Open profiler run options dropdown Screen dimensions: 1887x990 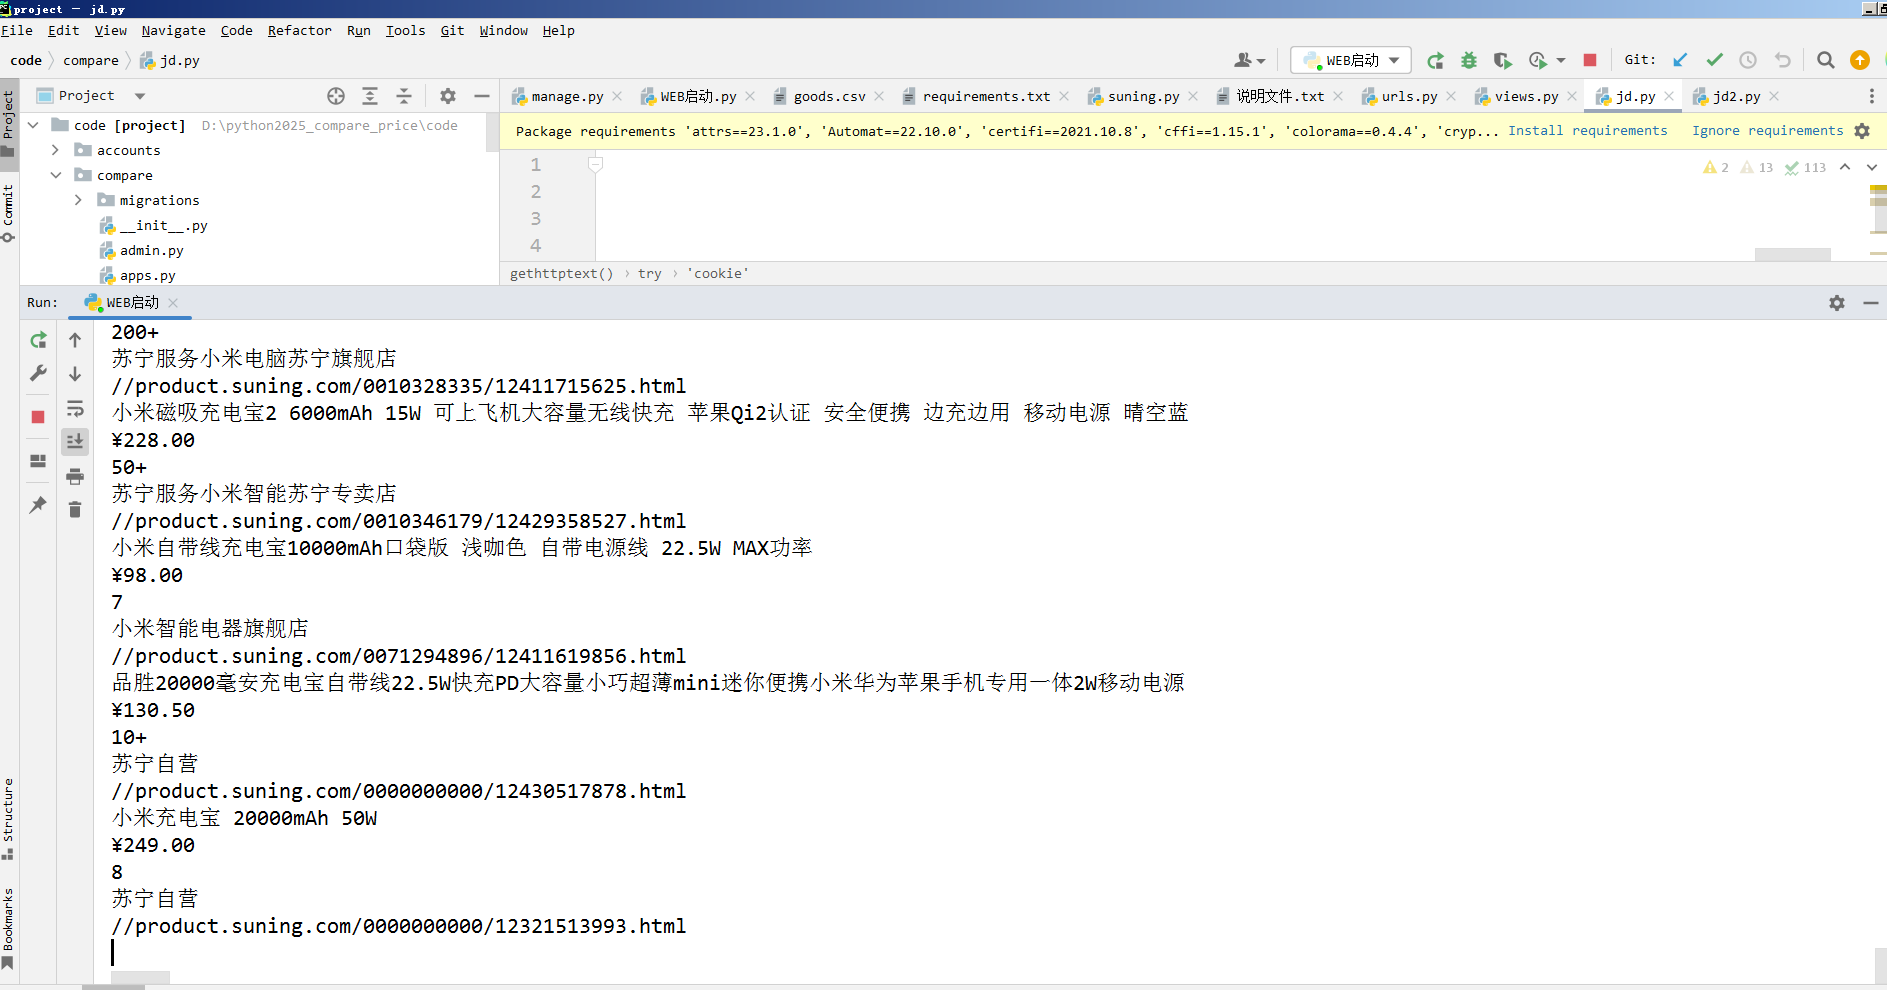pyautogui.click(x=1561, y=60)
